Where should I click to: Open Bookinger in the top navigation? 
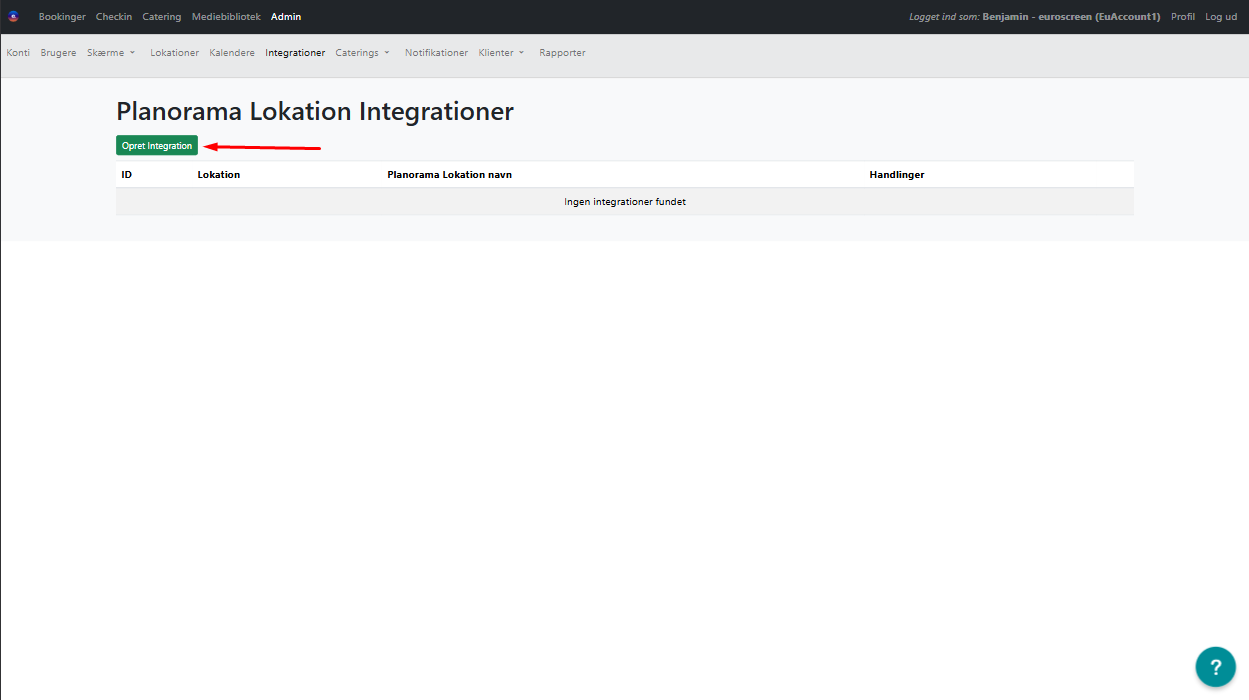pos(62,17)
